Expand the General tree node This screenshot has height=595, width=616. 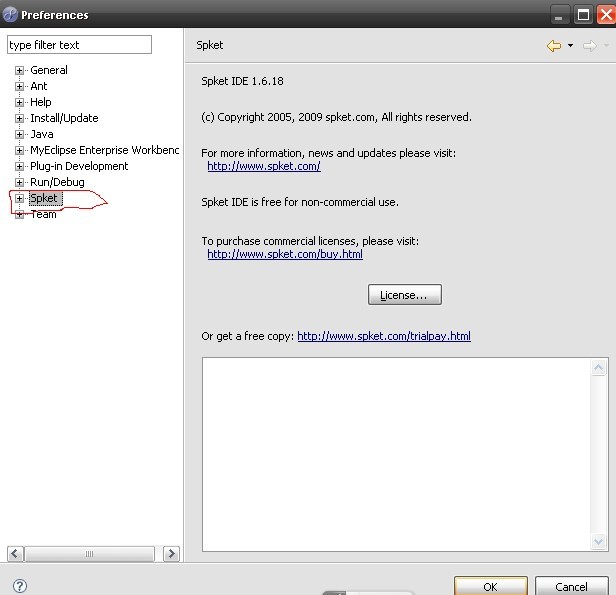(x=19, y=70)
